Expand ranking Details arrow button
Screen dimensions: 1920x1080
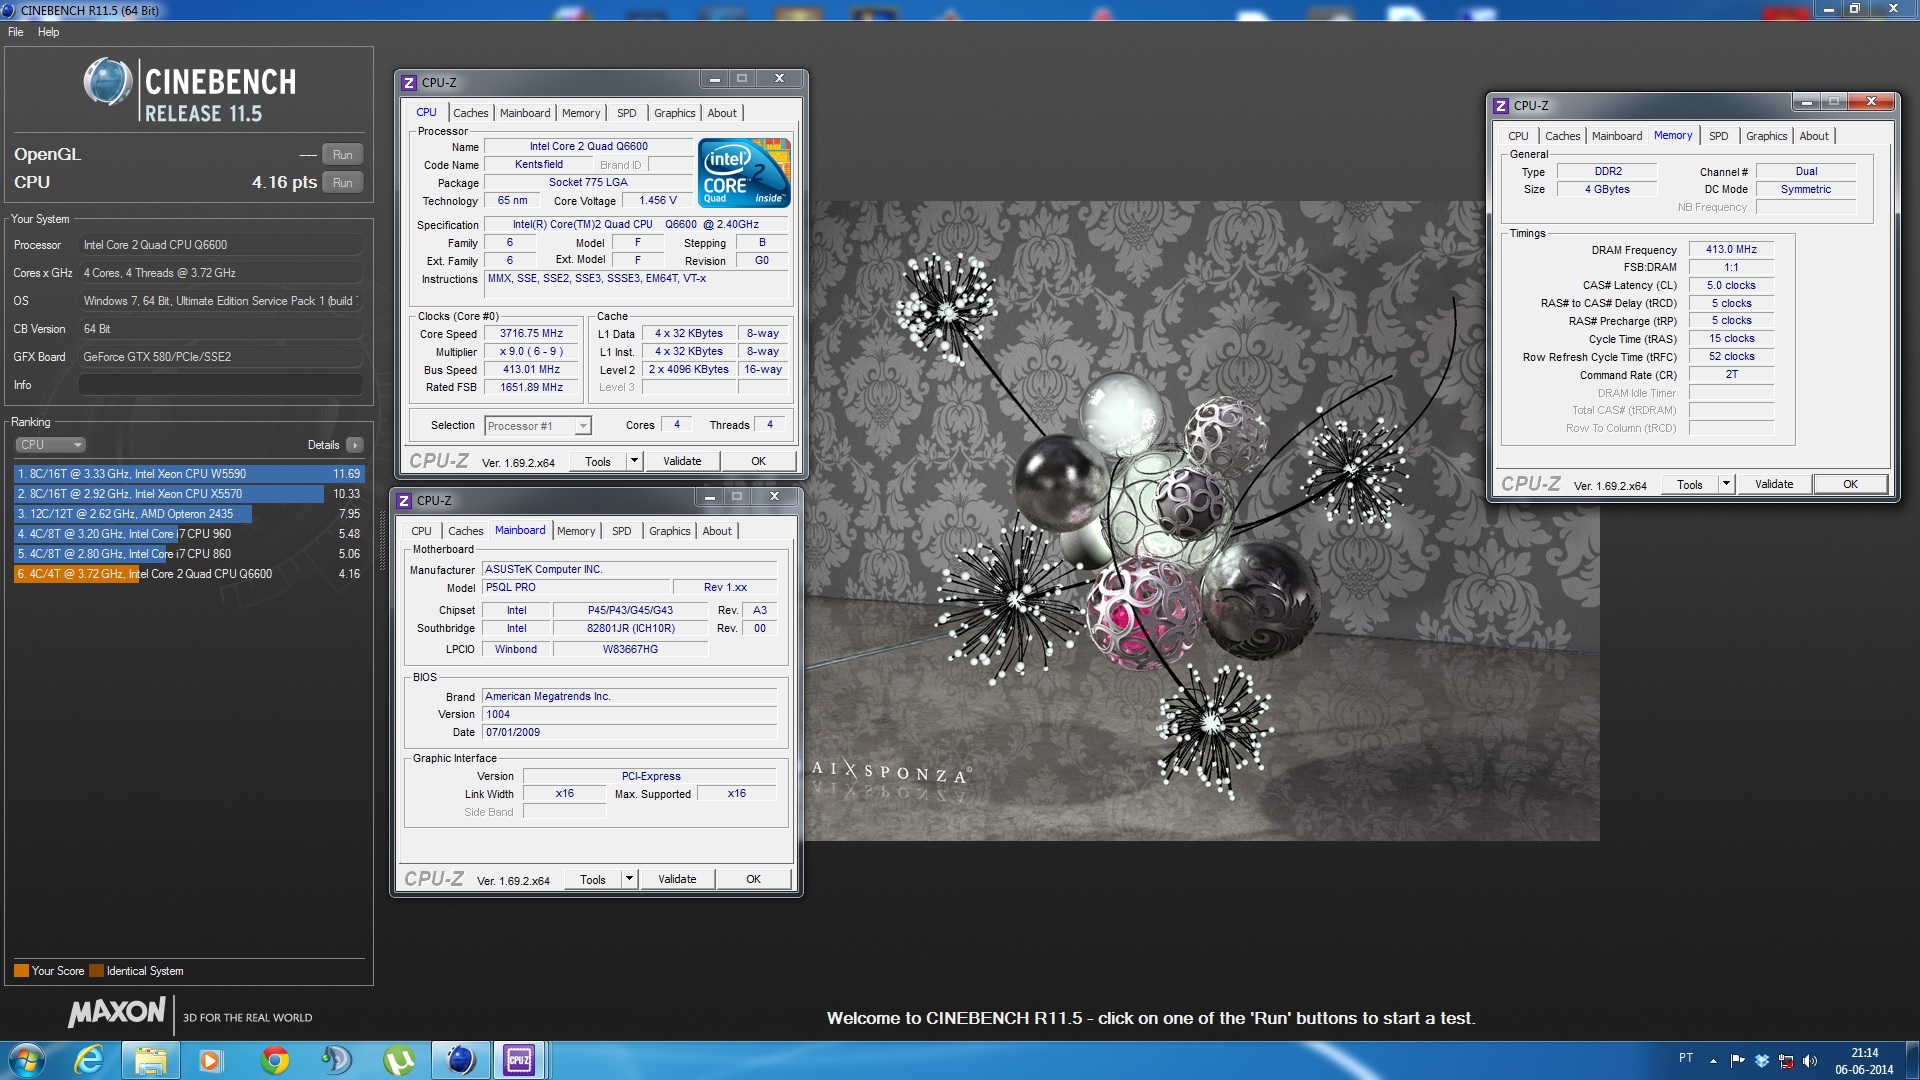tap(355, 445)
